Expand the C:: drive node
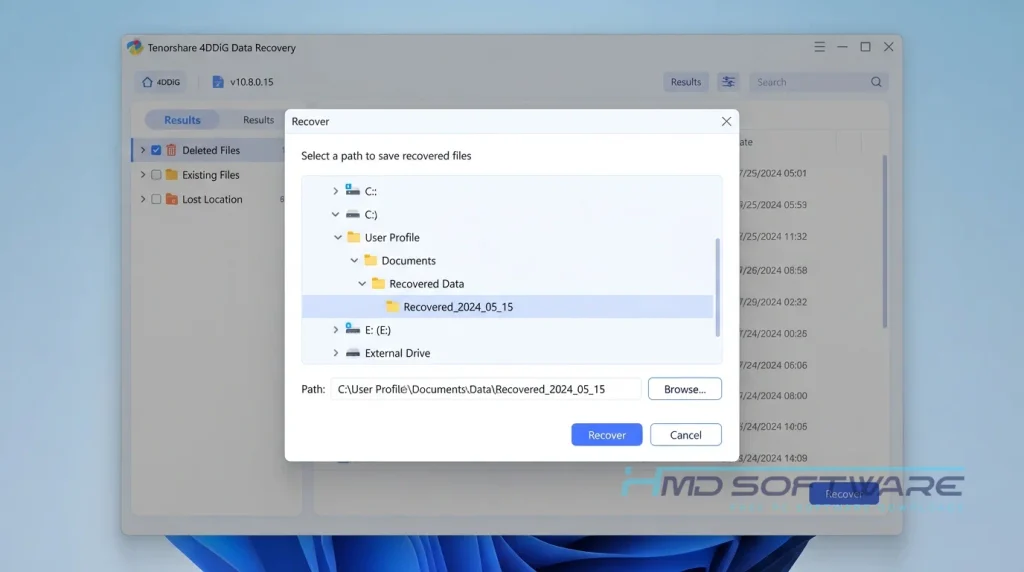Image resolution: width=1024 pixels, height=572 pixels. pos(335,191)
